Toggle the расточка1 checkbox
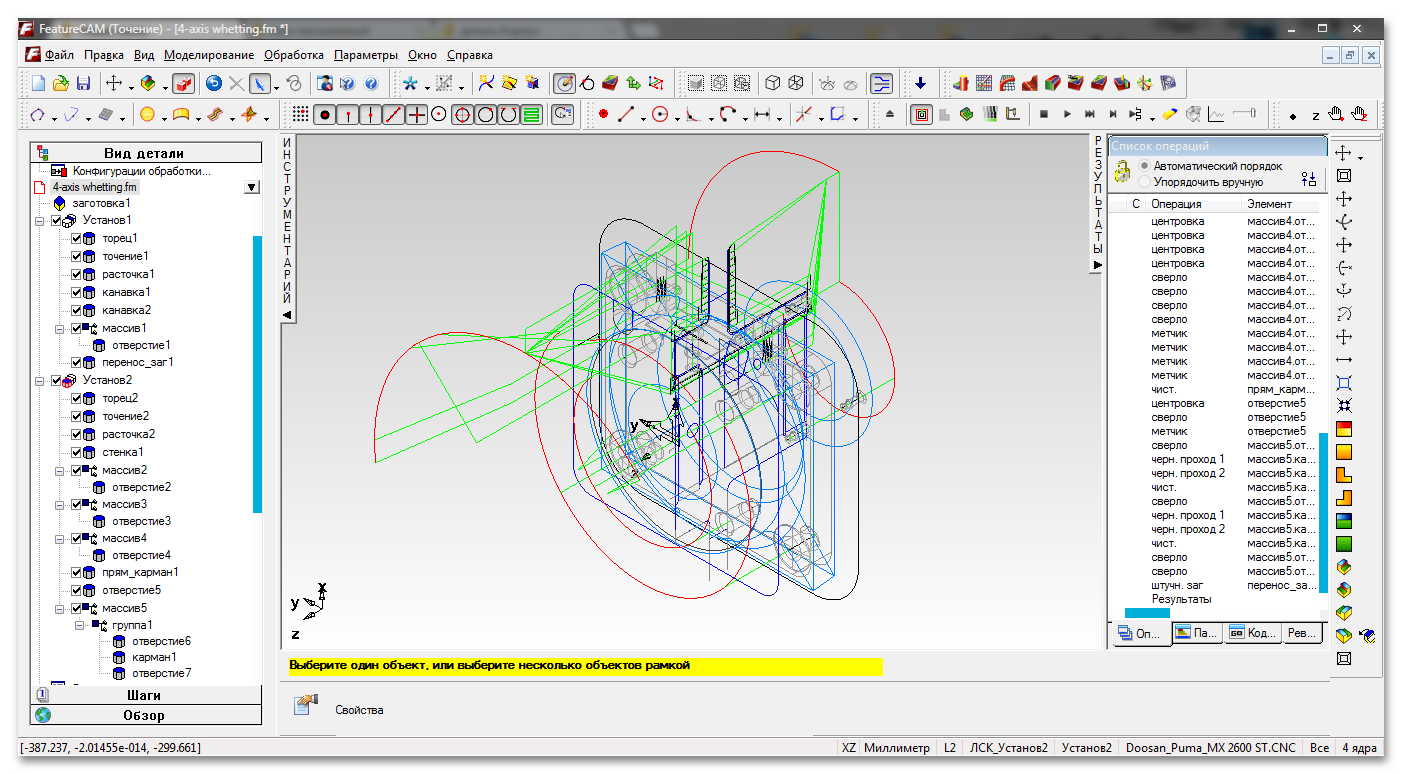The image size is (1402, 774). point(77,274)
